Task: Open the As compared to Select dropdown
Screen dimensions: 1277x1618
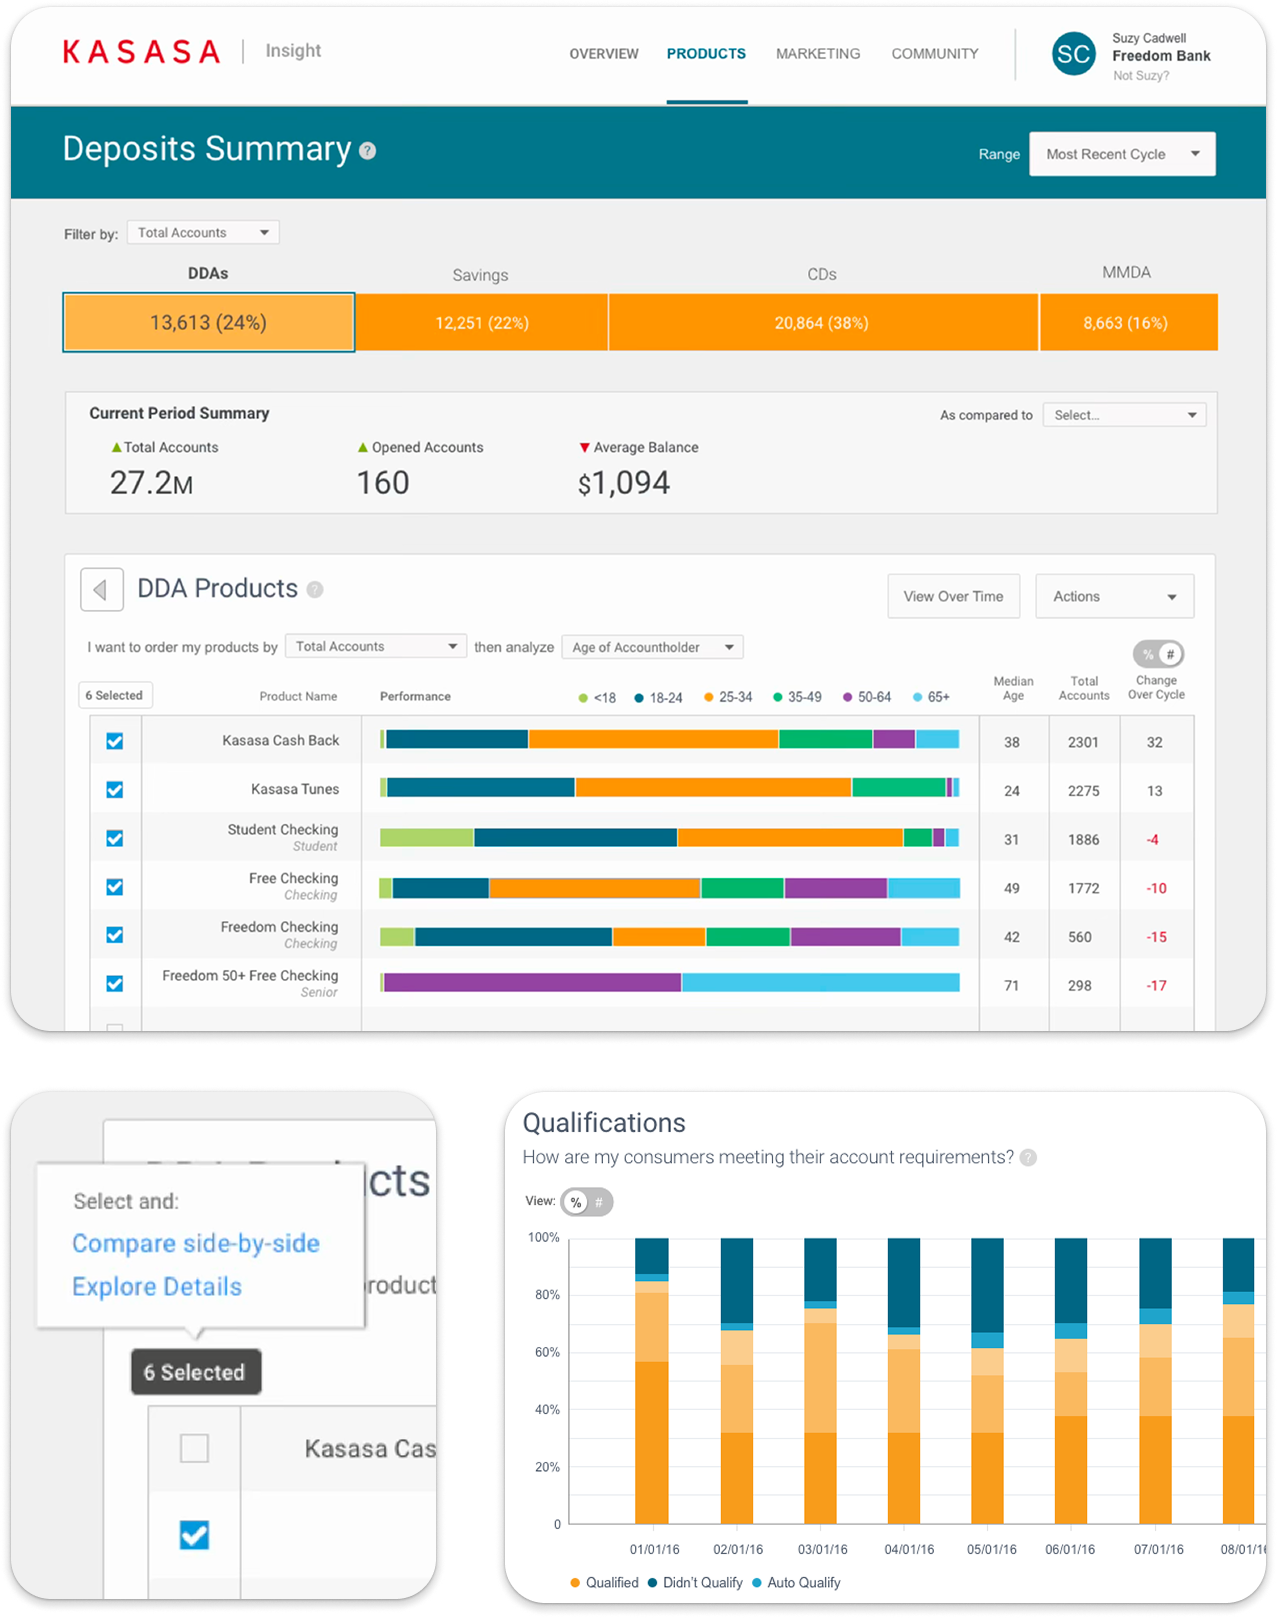Action: [1124, 415]
